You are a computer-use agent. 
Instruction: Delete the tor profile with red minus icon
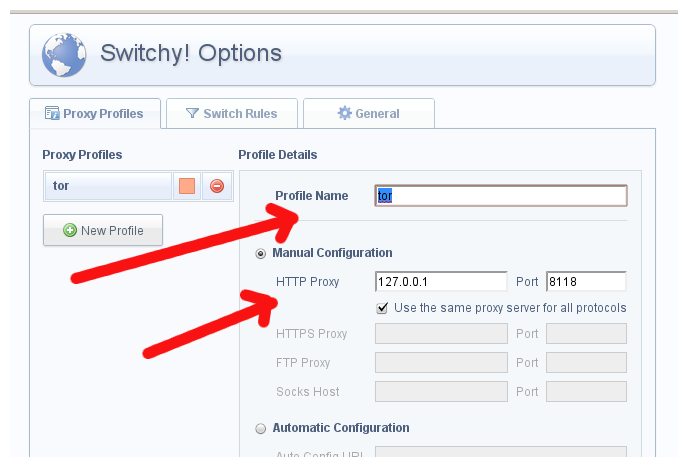coord(217,186)
